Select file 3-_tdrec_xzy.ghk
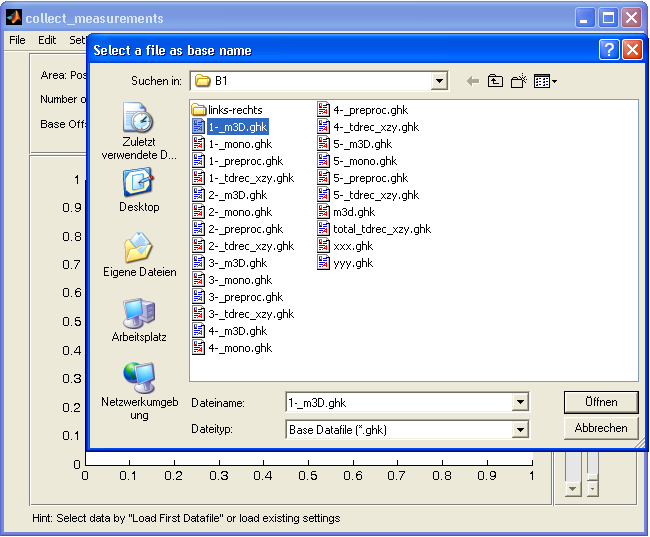This screenshot has height=537, width=650. pos(243,314)
